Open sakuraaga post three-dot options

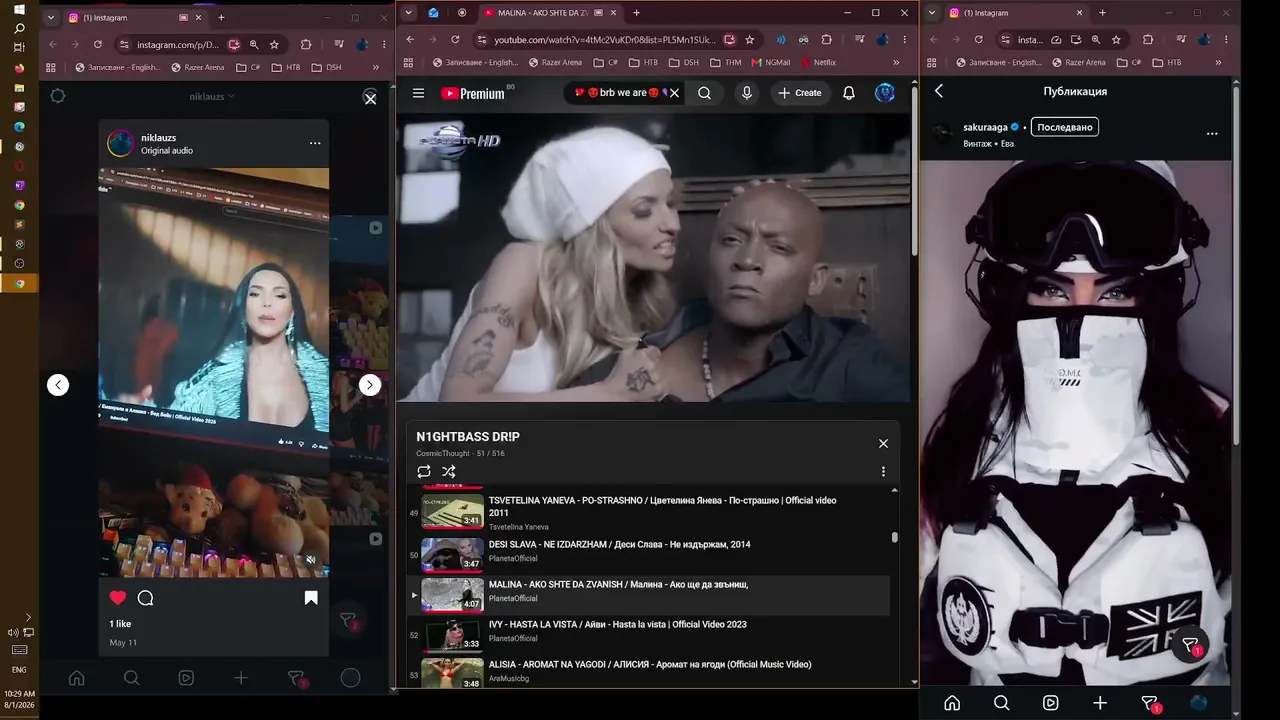[x=1212, y=133]
